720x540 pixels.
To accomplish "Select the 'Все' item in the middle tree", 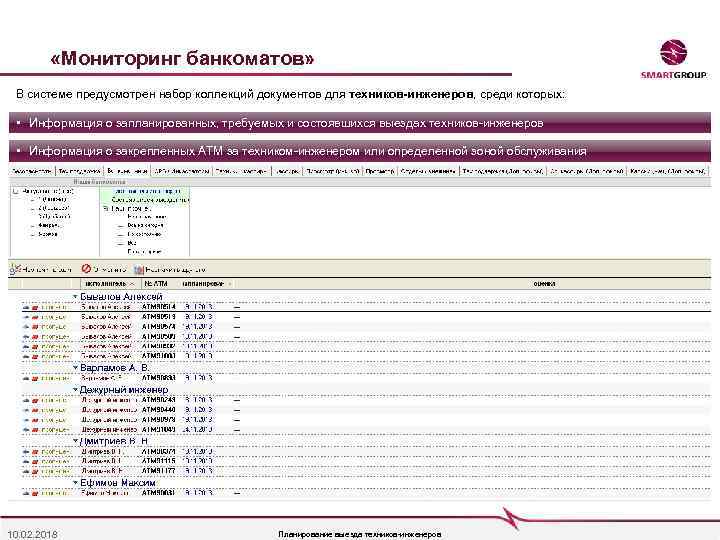I will [x=132, y=243].
